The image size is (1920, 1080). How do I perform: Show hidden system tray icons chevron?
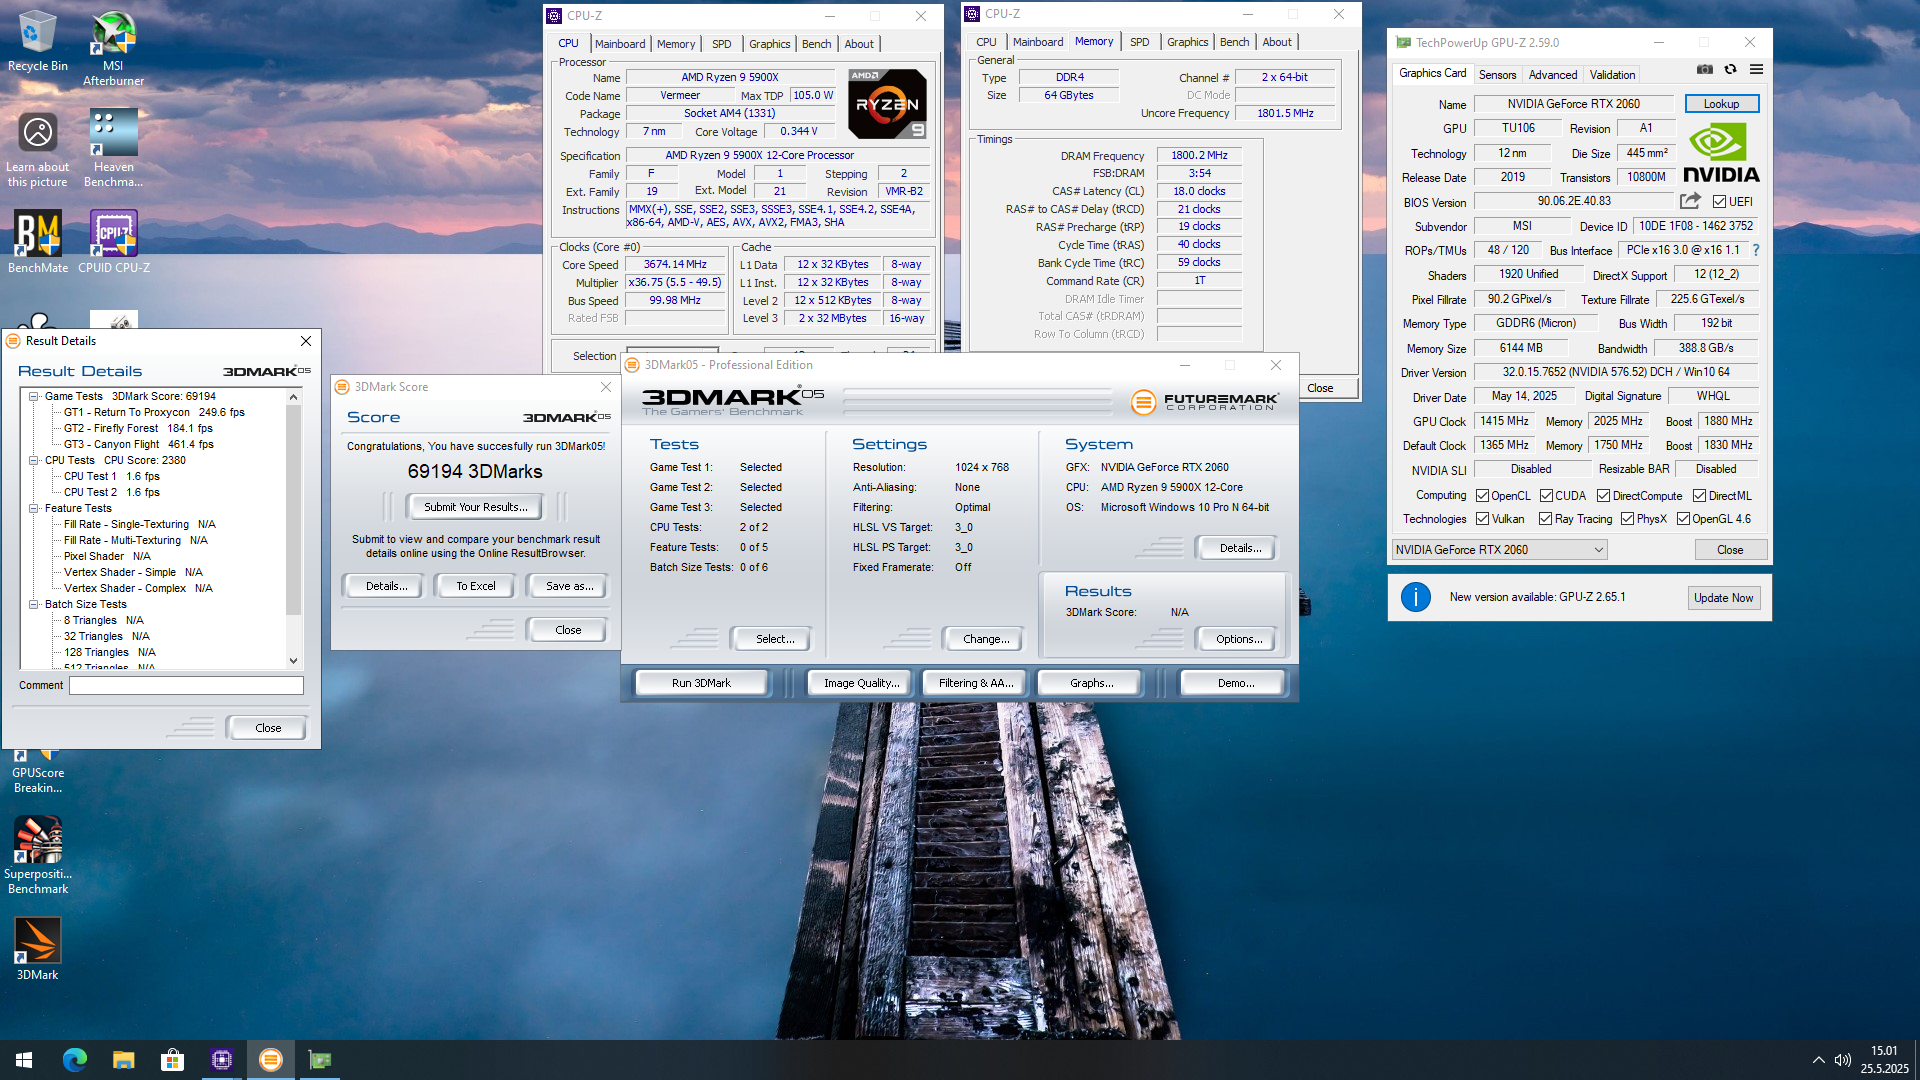point(1818,1060)
